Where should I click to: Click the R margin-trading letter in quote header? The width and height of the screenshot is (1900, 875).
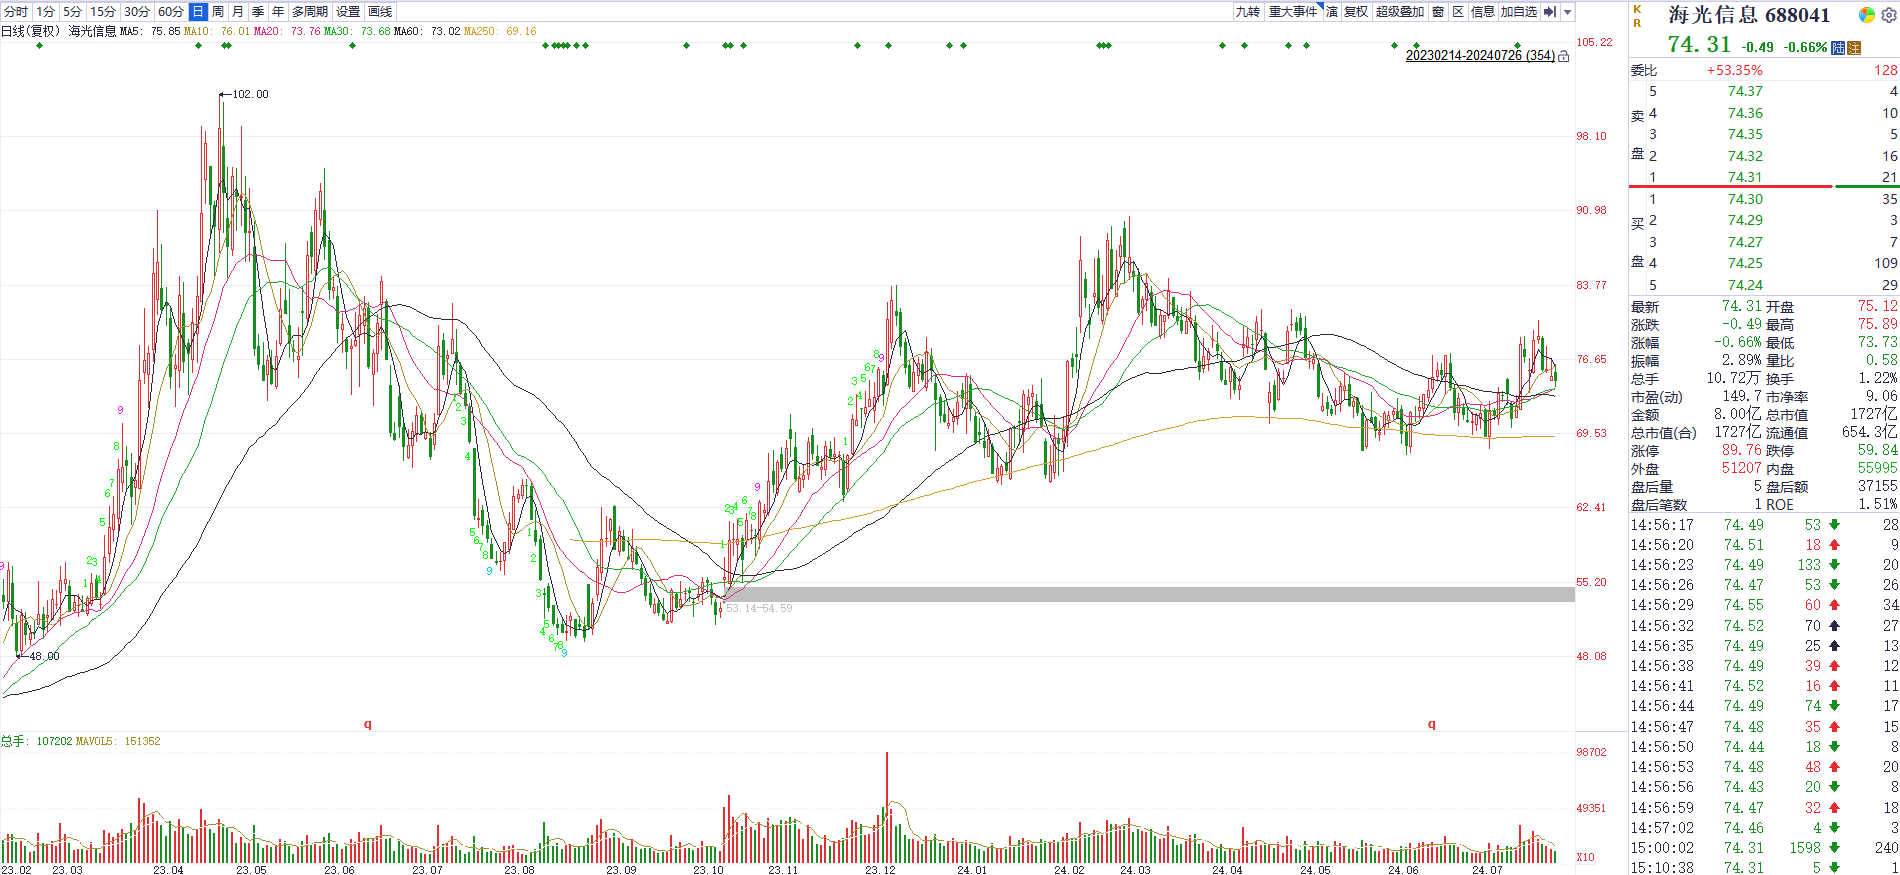coord(1637,23)
